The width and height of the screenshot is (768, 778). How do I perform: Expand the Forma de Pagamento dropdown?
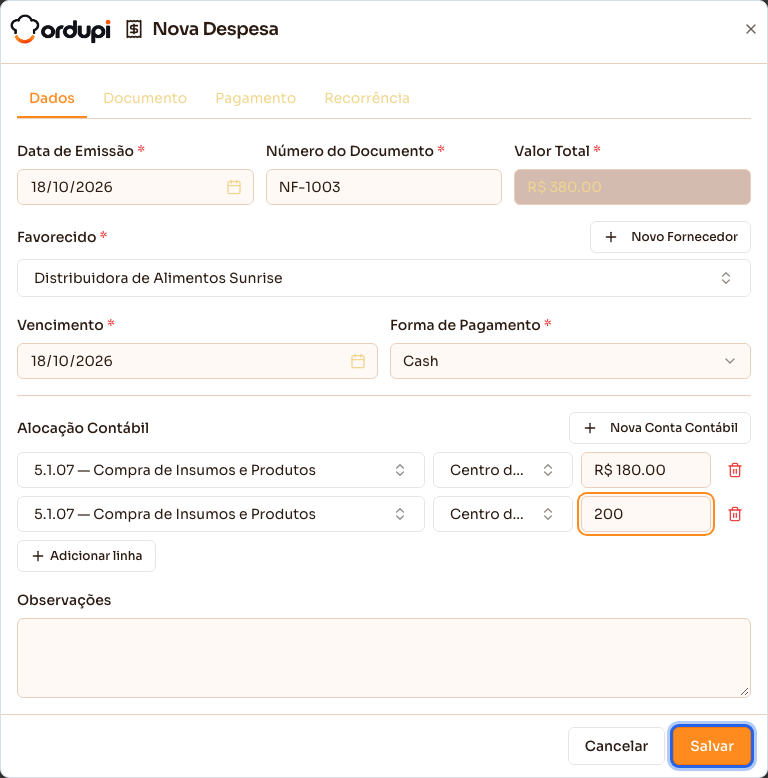570,361
